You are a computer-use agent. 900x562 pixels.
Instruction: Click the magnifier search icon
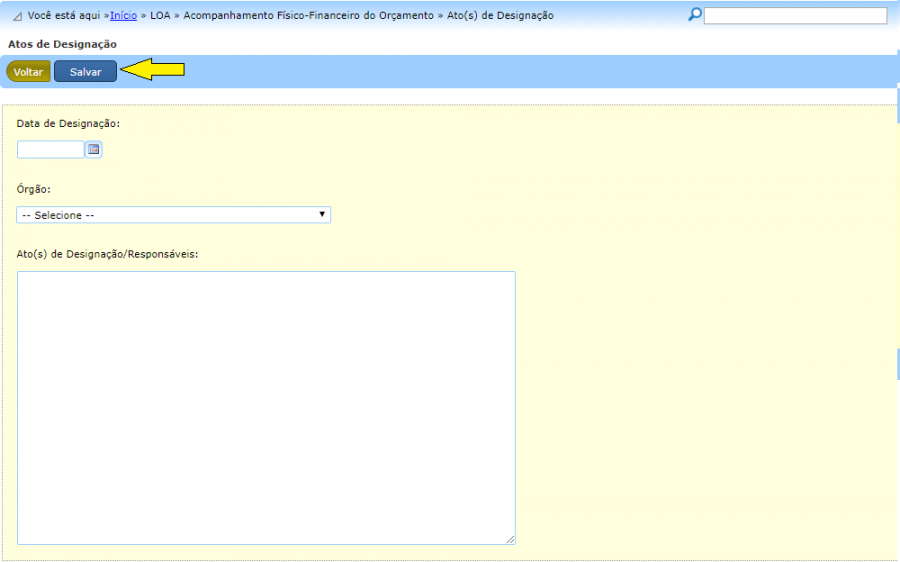pyautogui.click(x=695, y=15)
